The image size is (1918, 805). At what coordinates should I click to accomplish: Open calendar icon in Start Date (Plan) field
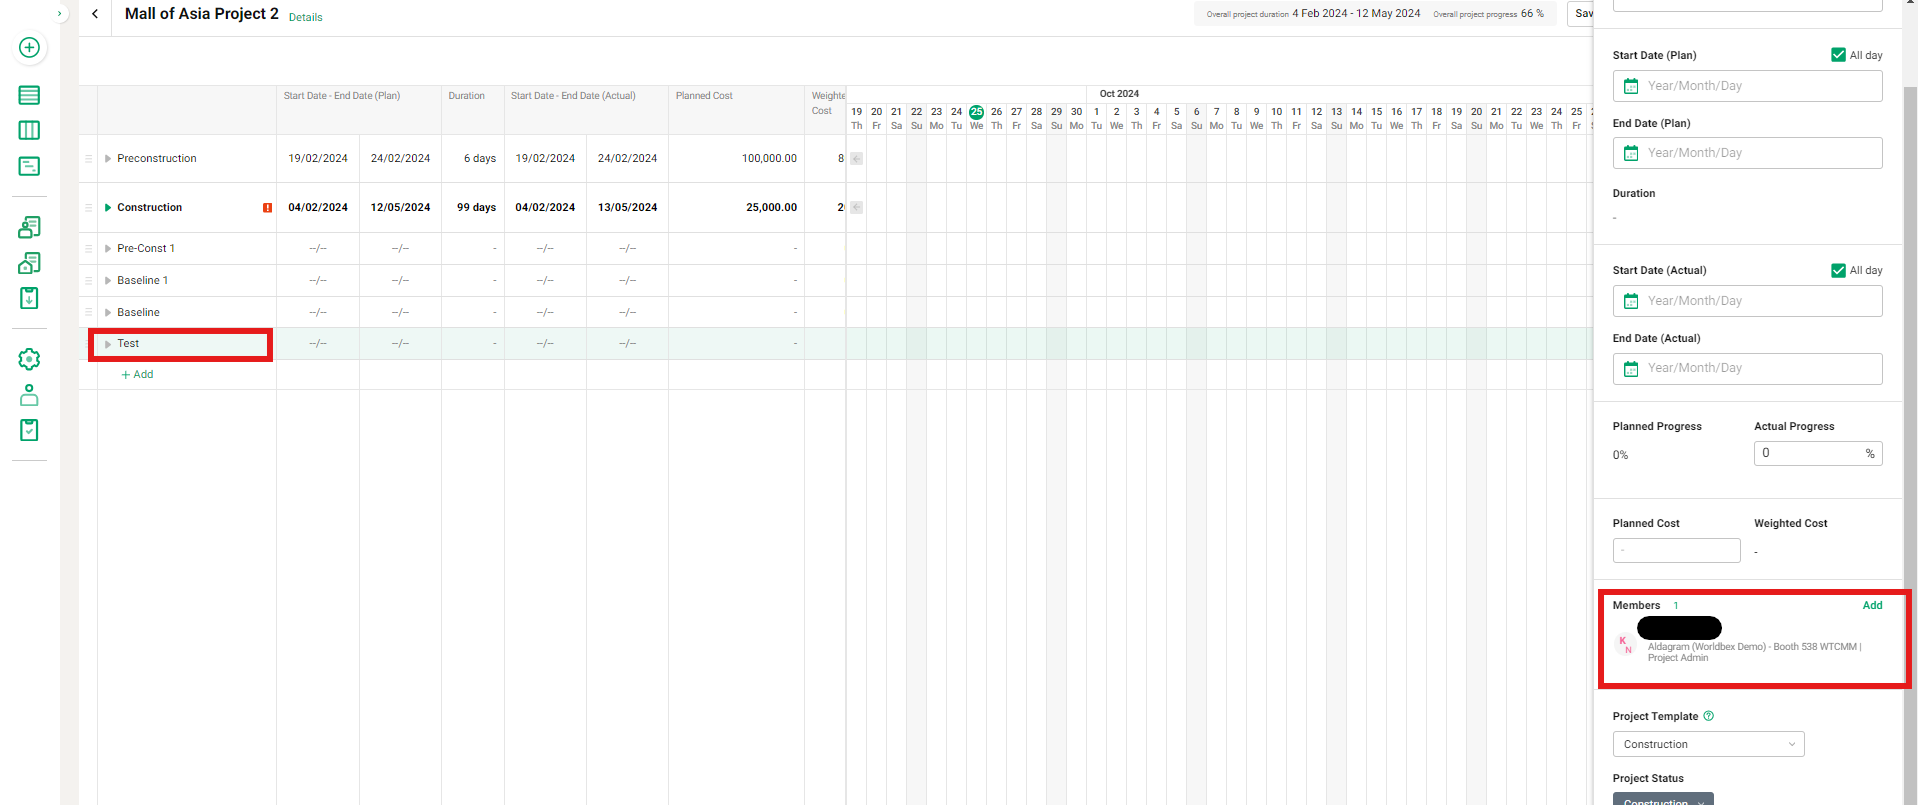(x=1631, y=86)
